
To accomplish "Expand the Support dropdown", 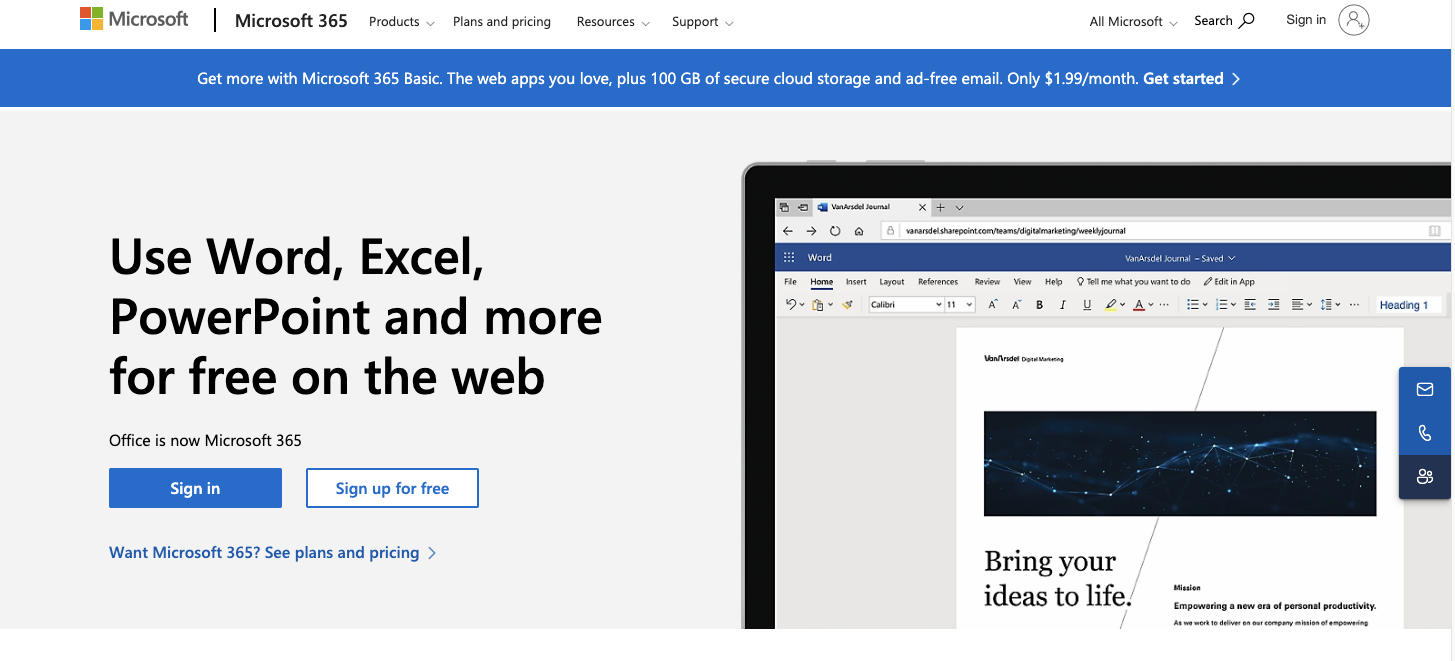I will (702, 21).
